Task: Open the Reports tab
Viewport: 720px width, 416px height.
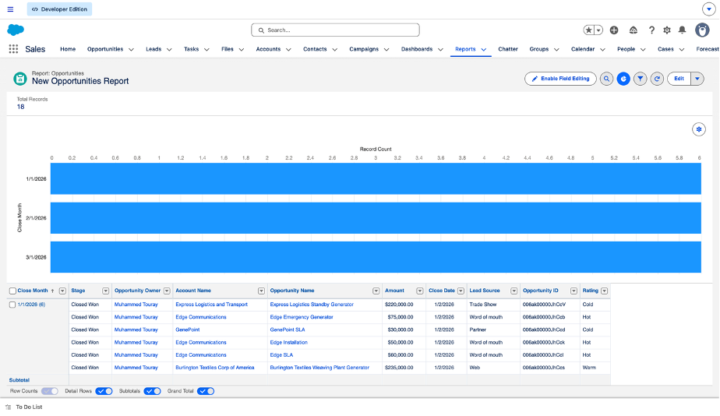Action: [465, 49]
